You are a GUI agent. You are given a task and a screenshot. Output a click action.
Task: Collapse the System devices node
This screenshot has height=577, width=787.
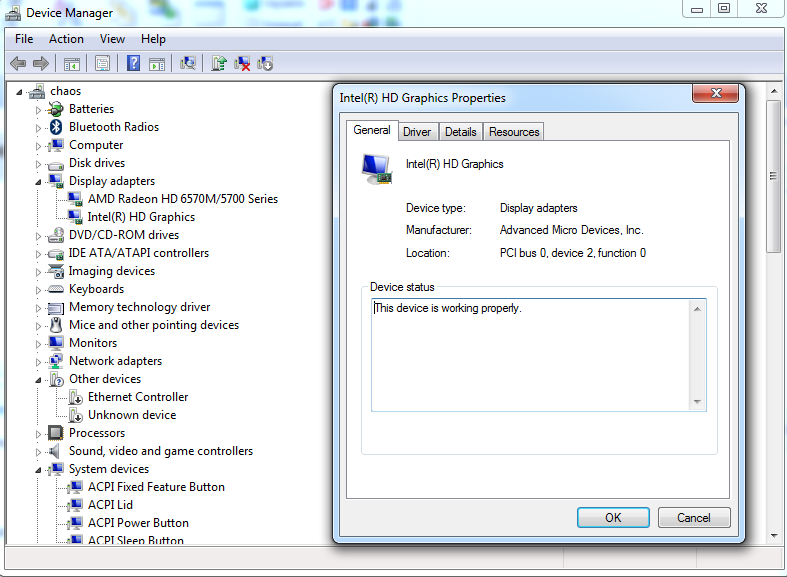click(x=38, y=470)
